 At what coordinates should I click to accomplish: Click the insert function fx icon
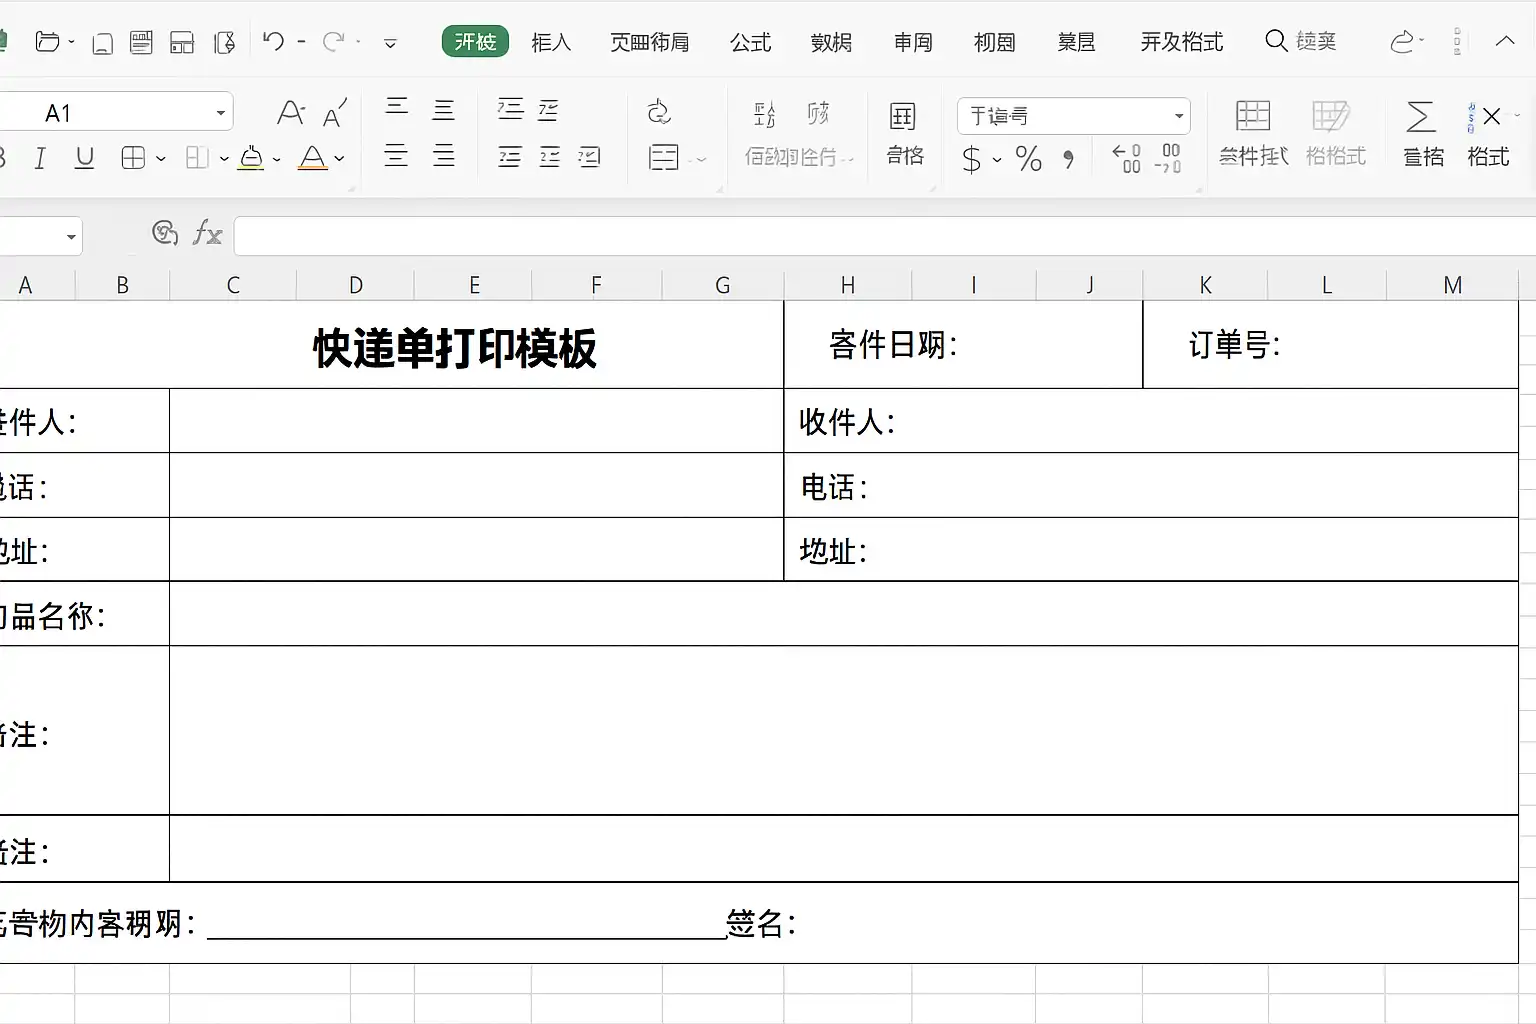(x=207, y=234)
